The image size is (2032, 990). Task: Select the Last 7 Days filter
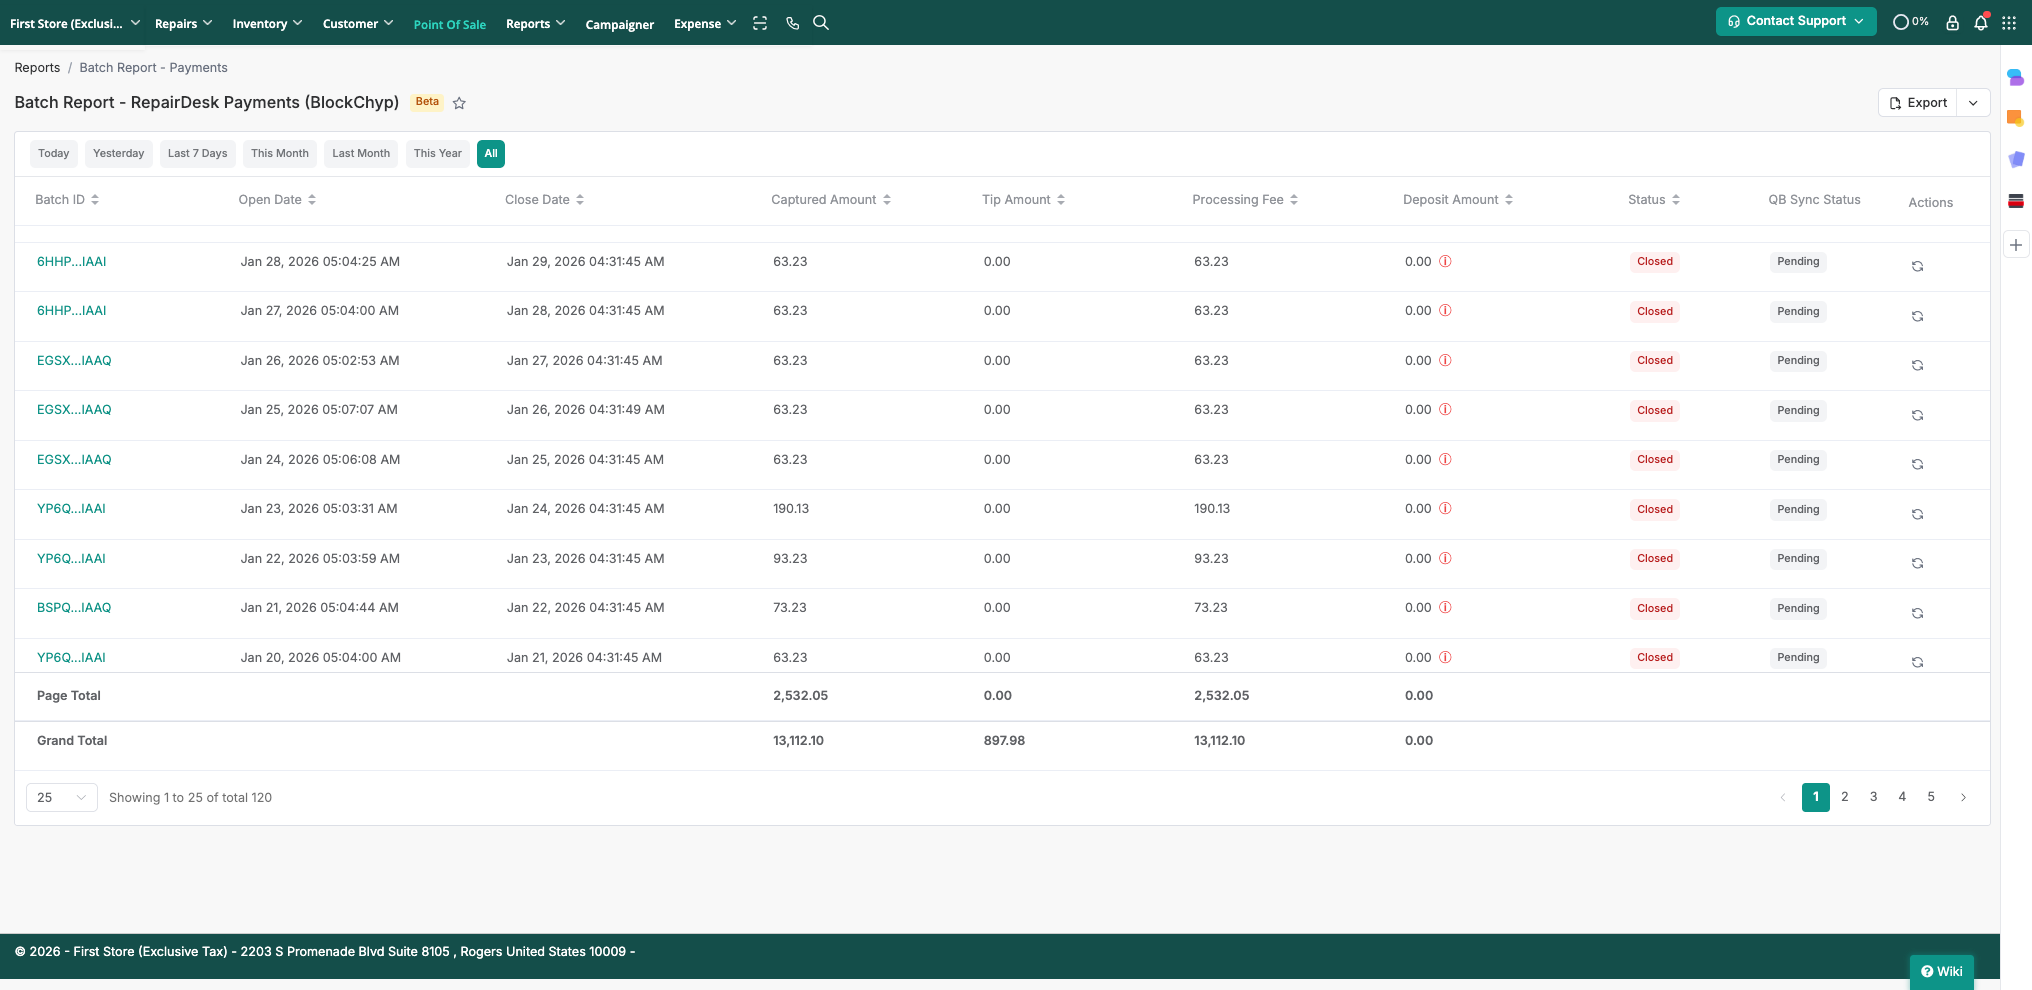[197, 154]
